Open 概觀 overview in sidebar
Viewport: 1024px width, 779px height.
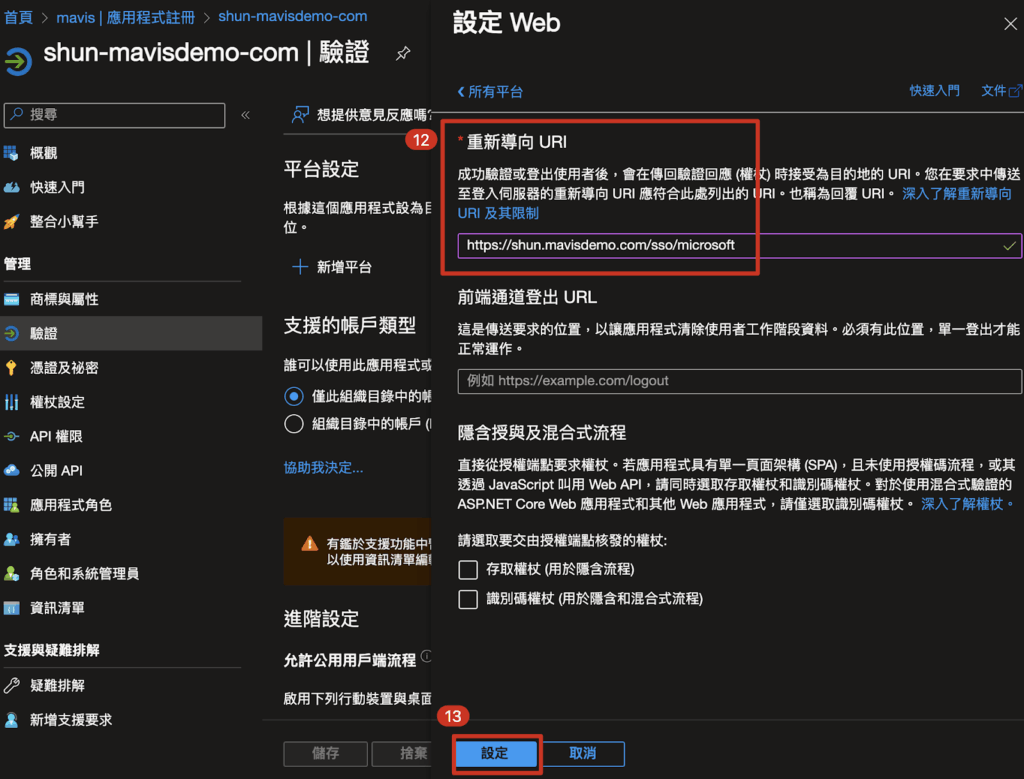pos(43,153)
